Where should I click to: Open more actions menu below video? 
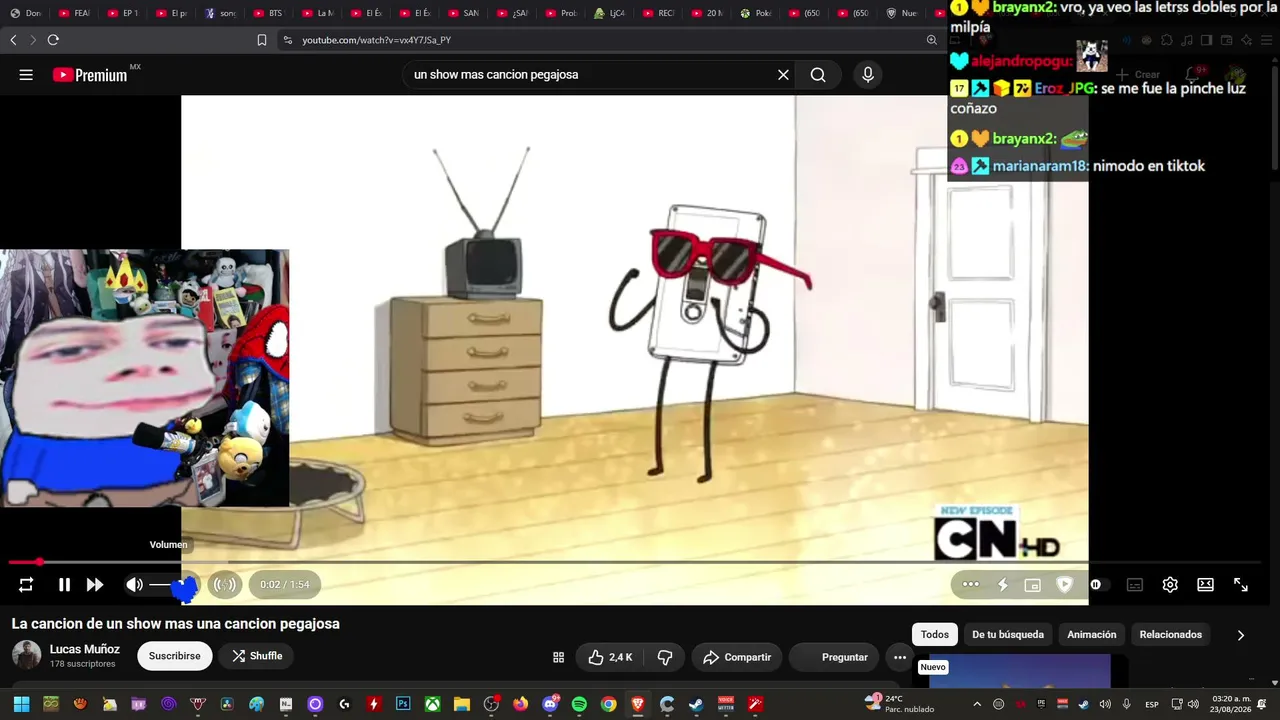click(900, 657)
